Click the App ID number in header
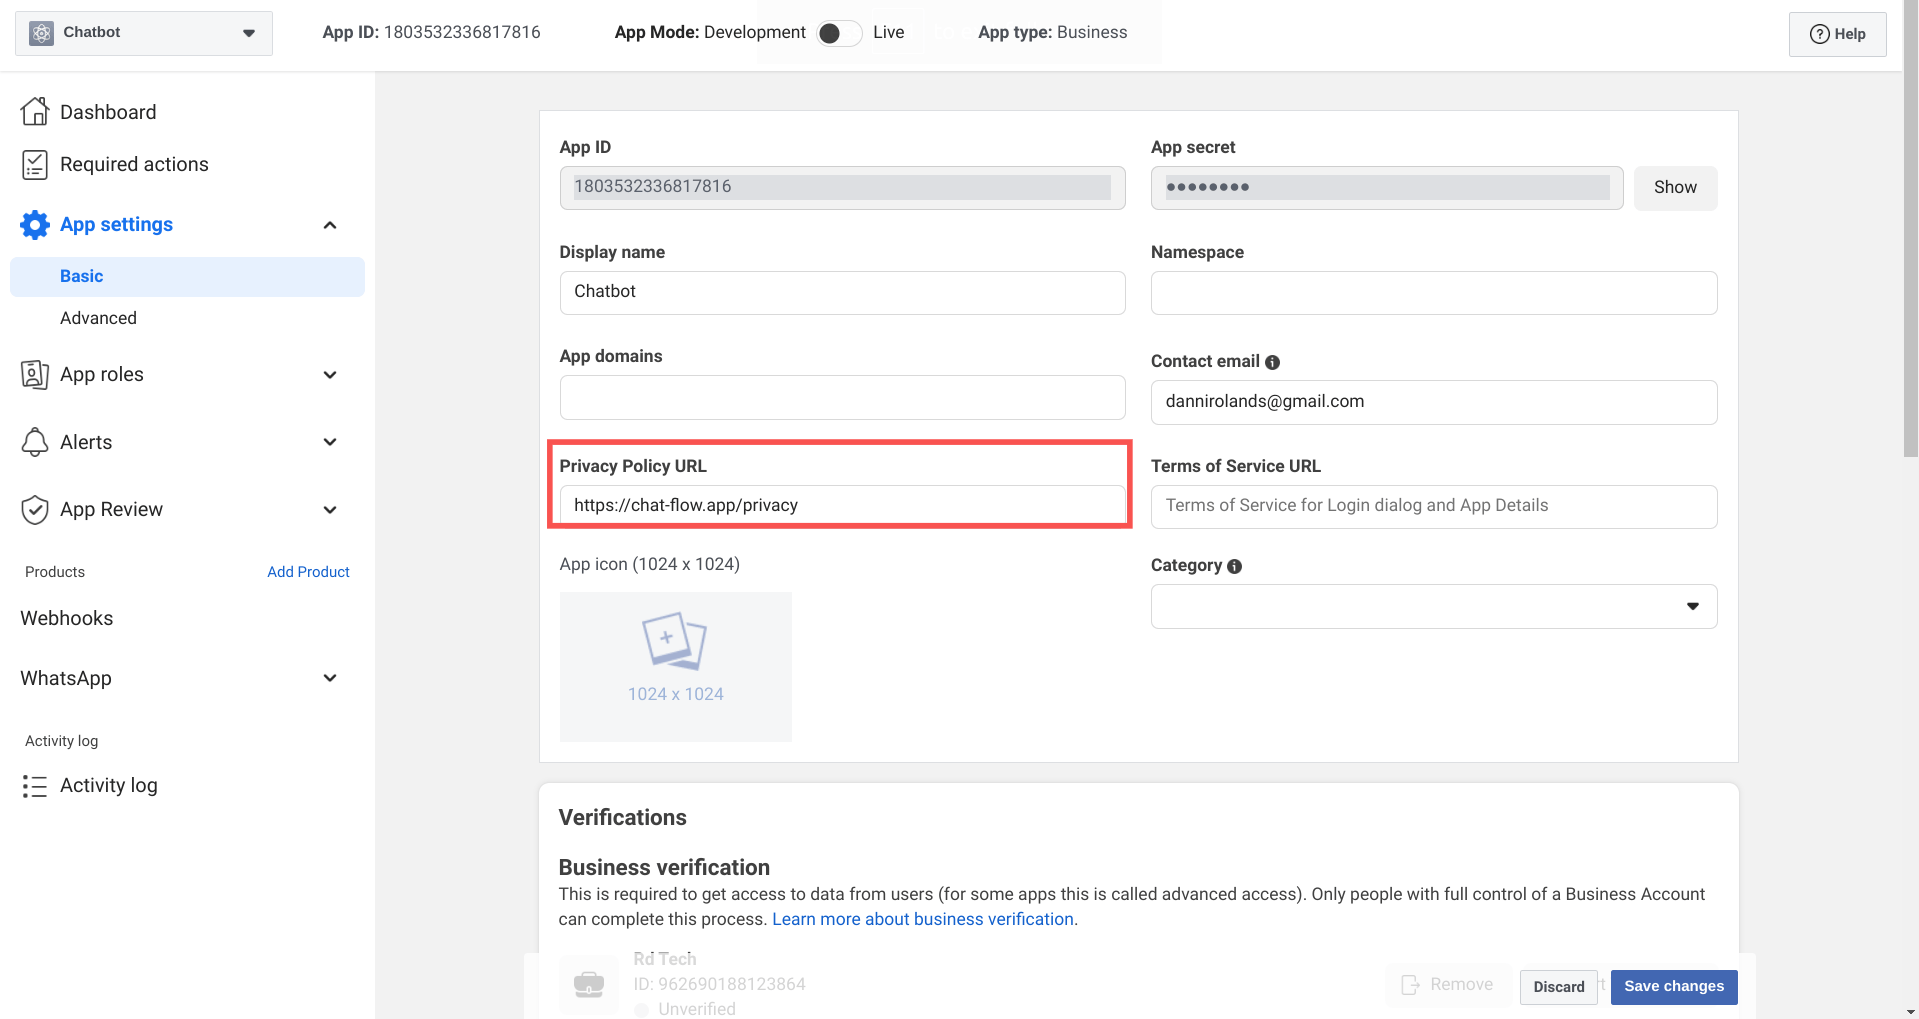The image size is (1919, 1019). coord(462,32)
